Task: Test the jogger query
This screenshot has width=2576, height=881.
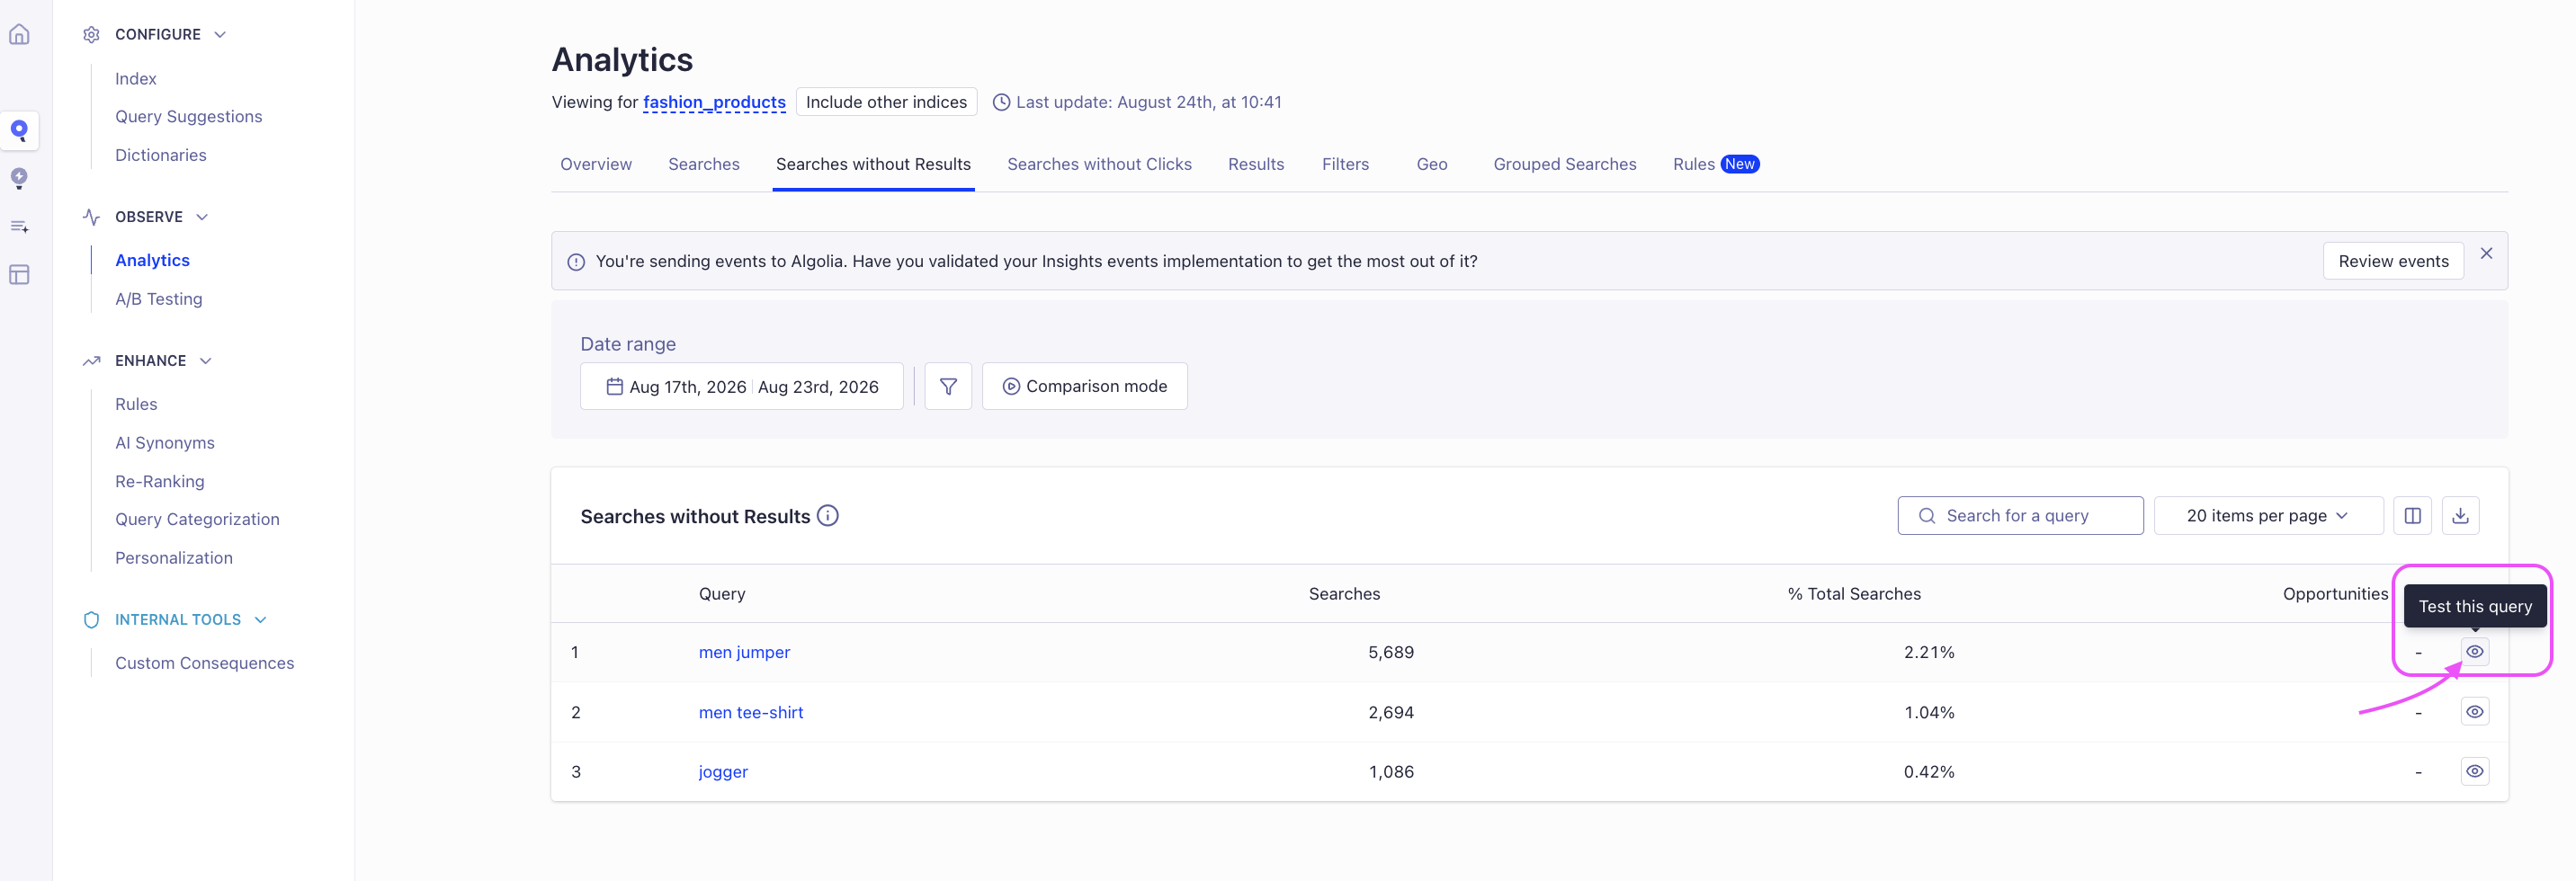Action: click(x=2474, y=771)
